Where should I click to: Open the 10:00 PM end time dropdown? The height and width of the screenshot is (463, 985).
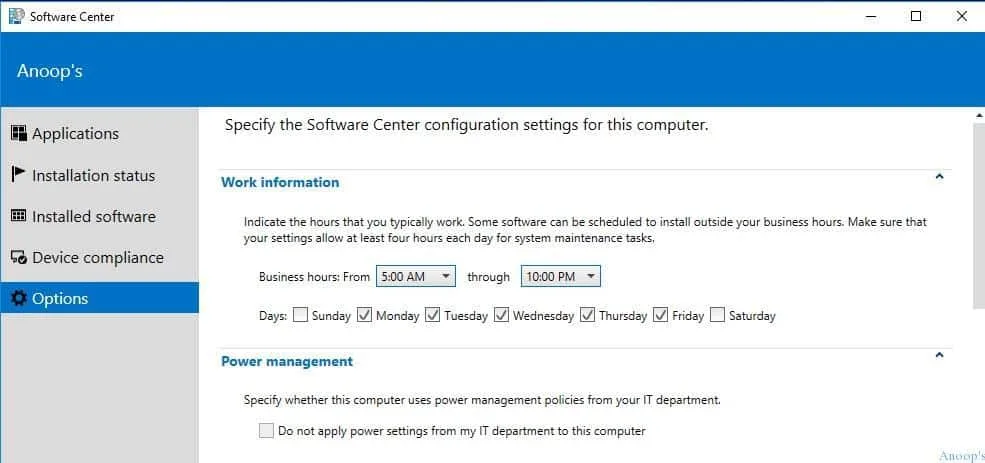(561, 277)
